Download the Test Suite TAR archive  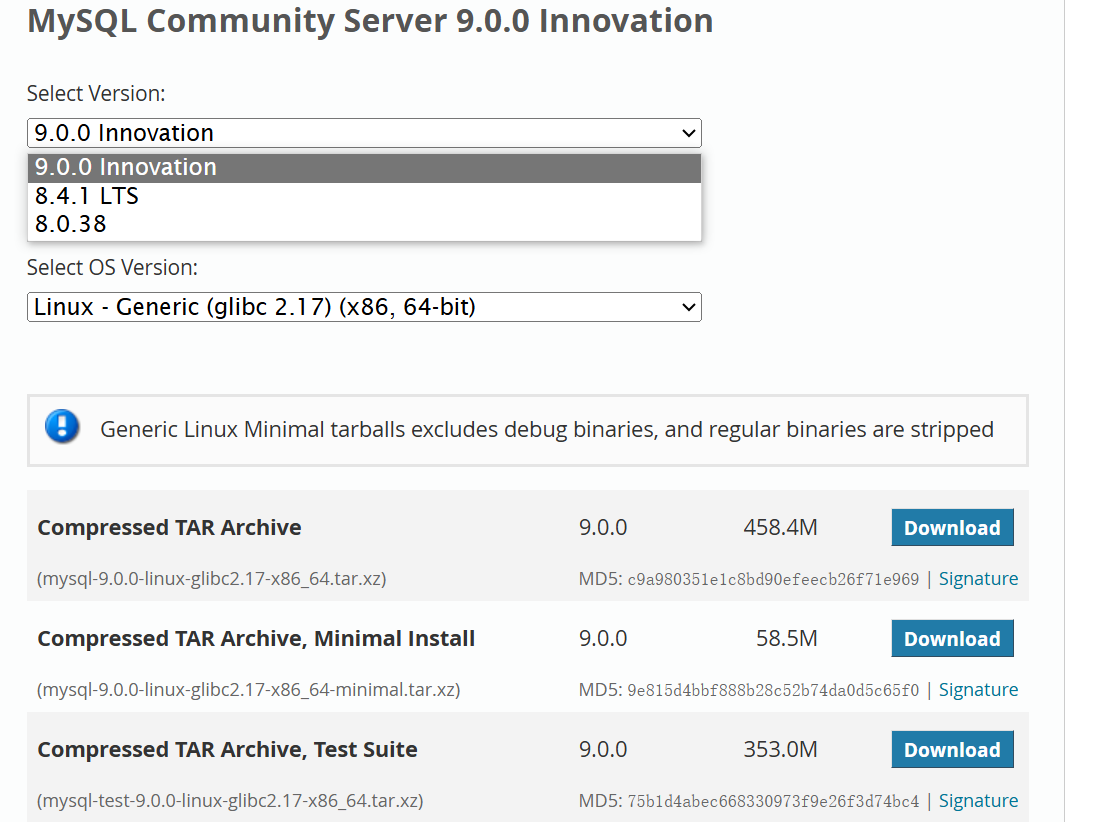[952, 750]
